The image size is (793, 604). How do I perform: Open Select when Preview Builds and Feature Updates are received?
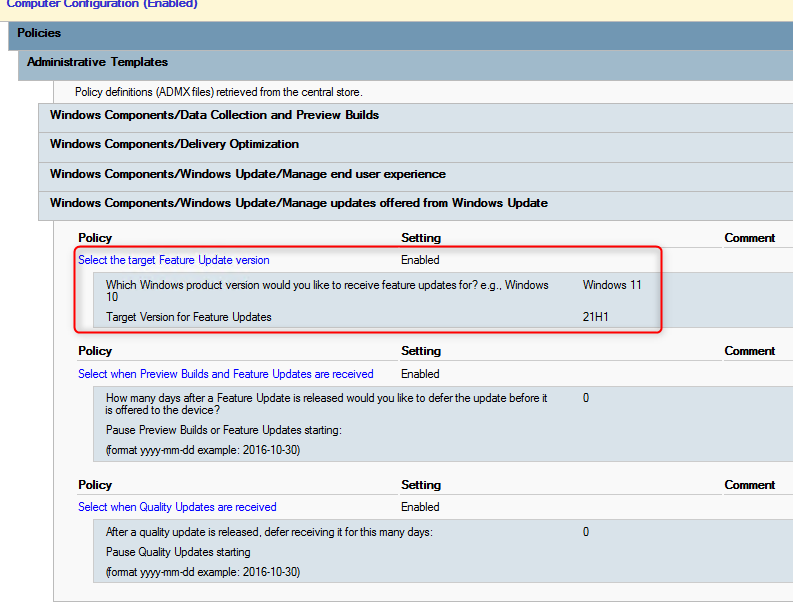[226, 374]
